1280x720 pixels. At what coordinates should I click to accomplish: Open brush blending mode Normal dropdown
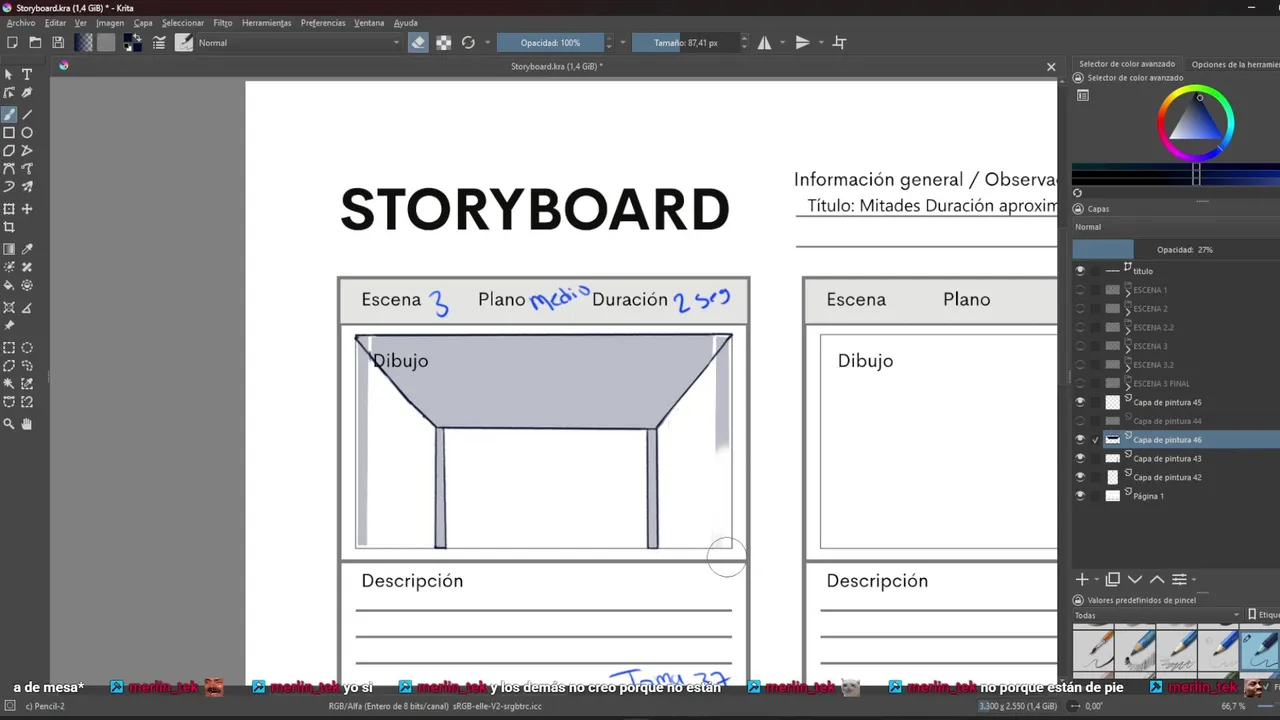[x=298, y=43]
